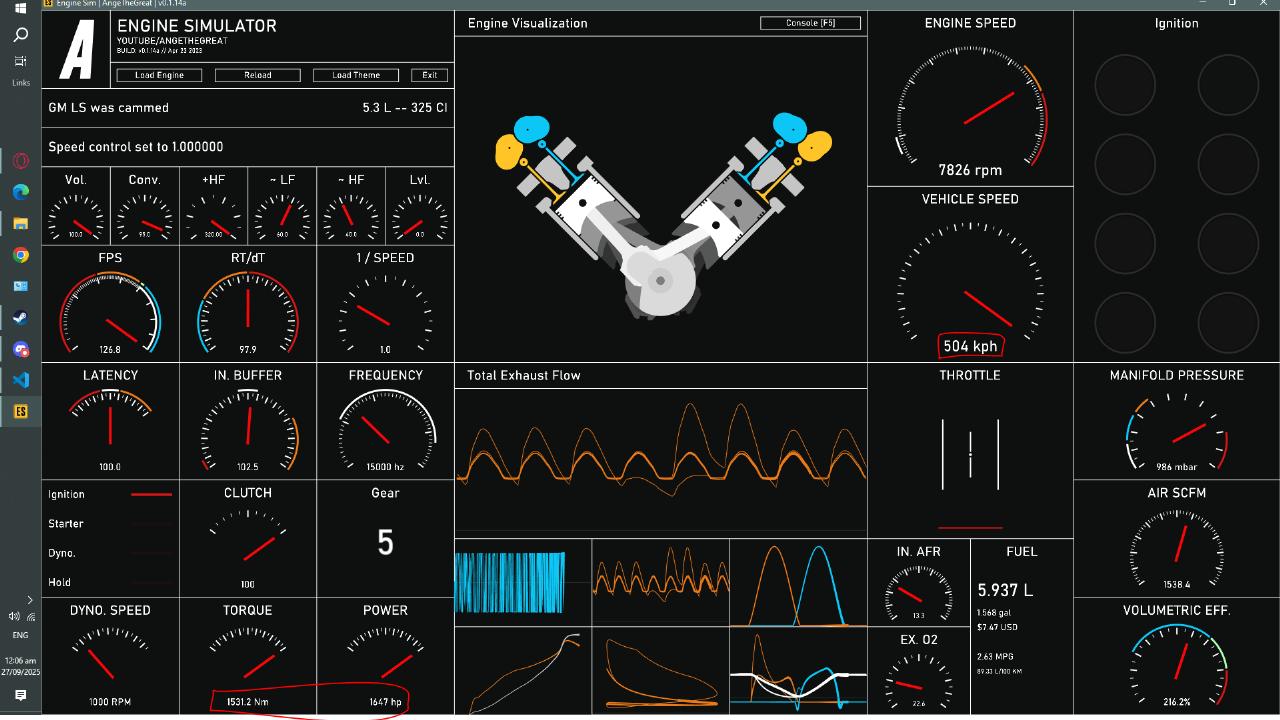Open Visual Studio Code from the taskbar
This screenshot has height=720, width=1280.
20,380
